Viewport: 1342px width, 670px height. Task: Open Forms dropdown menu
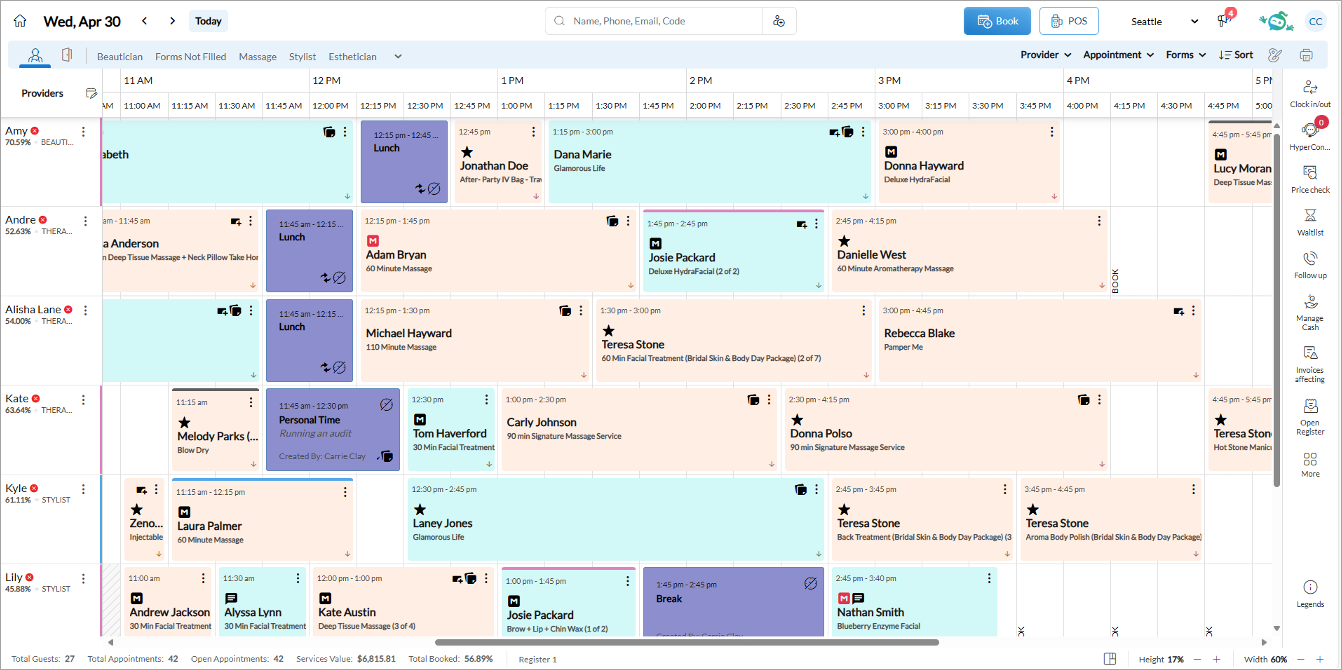click(x=1186, y=55)
